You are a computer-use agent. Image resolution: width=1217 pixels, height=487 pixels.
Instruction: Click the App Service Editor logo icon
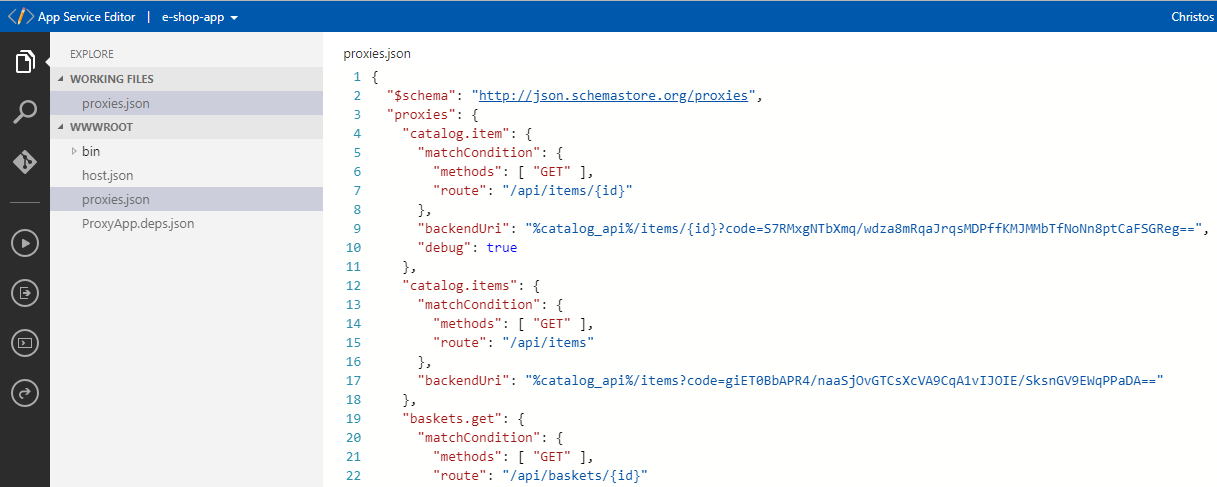click(20, 17)
